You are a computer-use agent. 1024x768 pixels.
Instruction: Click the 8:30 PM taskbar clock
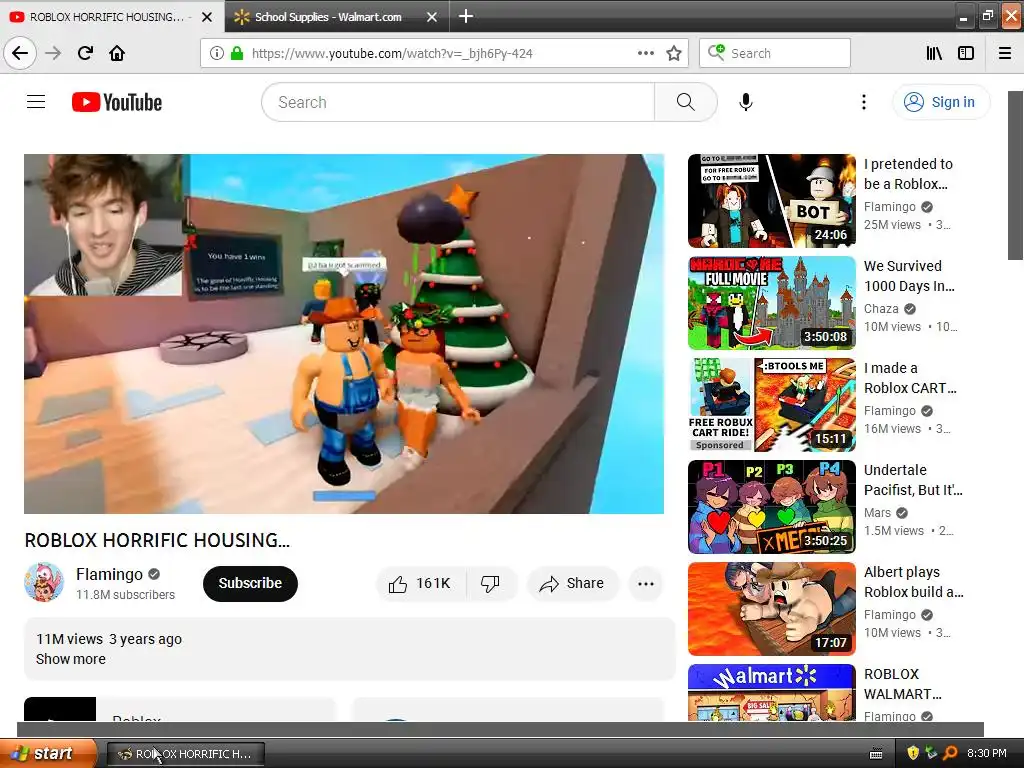987,754
